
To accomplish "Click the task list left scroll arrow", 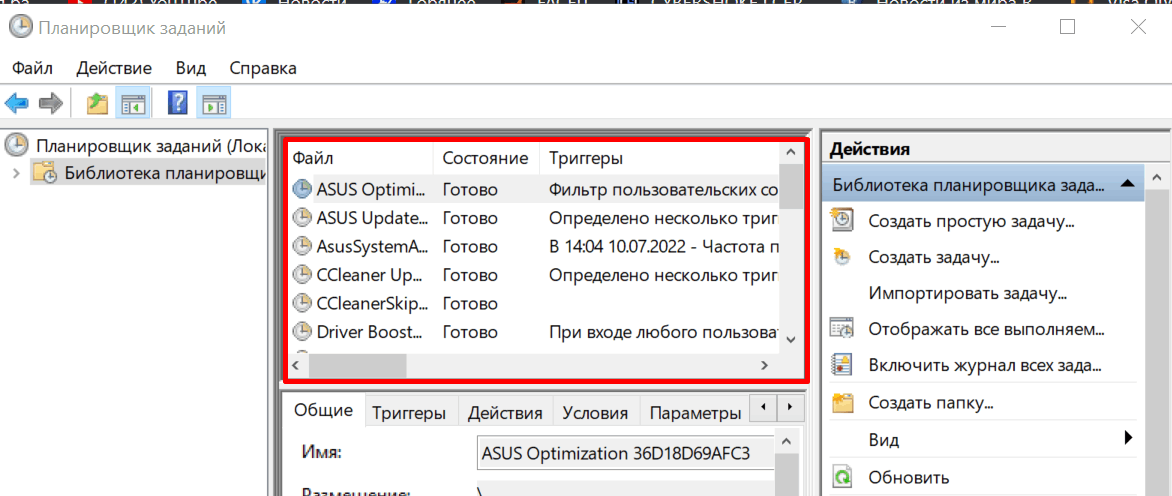I will pyautogui.click(x=296, y=365).
